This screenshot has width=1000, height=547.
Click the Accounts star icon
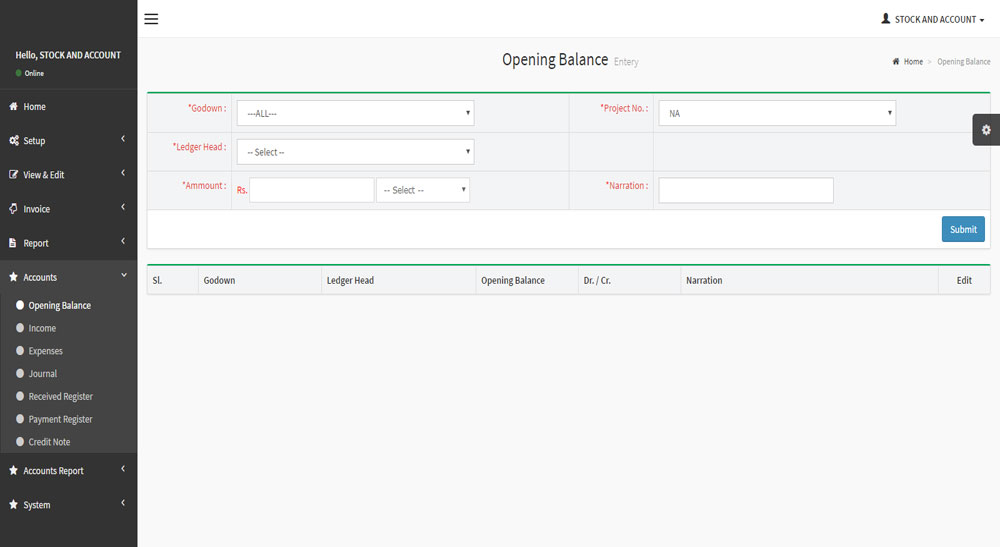(x=13, y=277)
